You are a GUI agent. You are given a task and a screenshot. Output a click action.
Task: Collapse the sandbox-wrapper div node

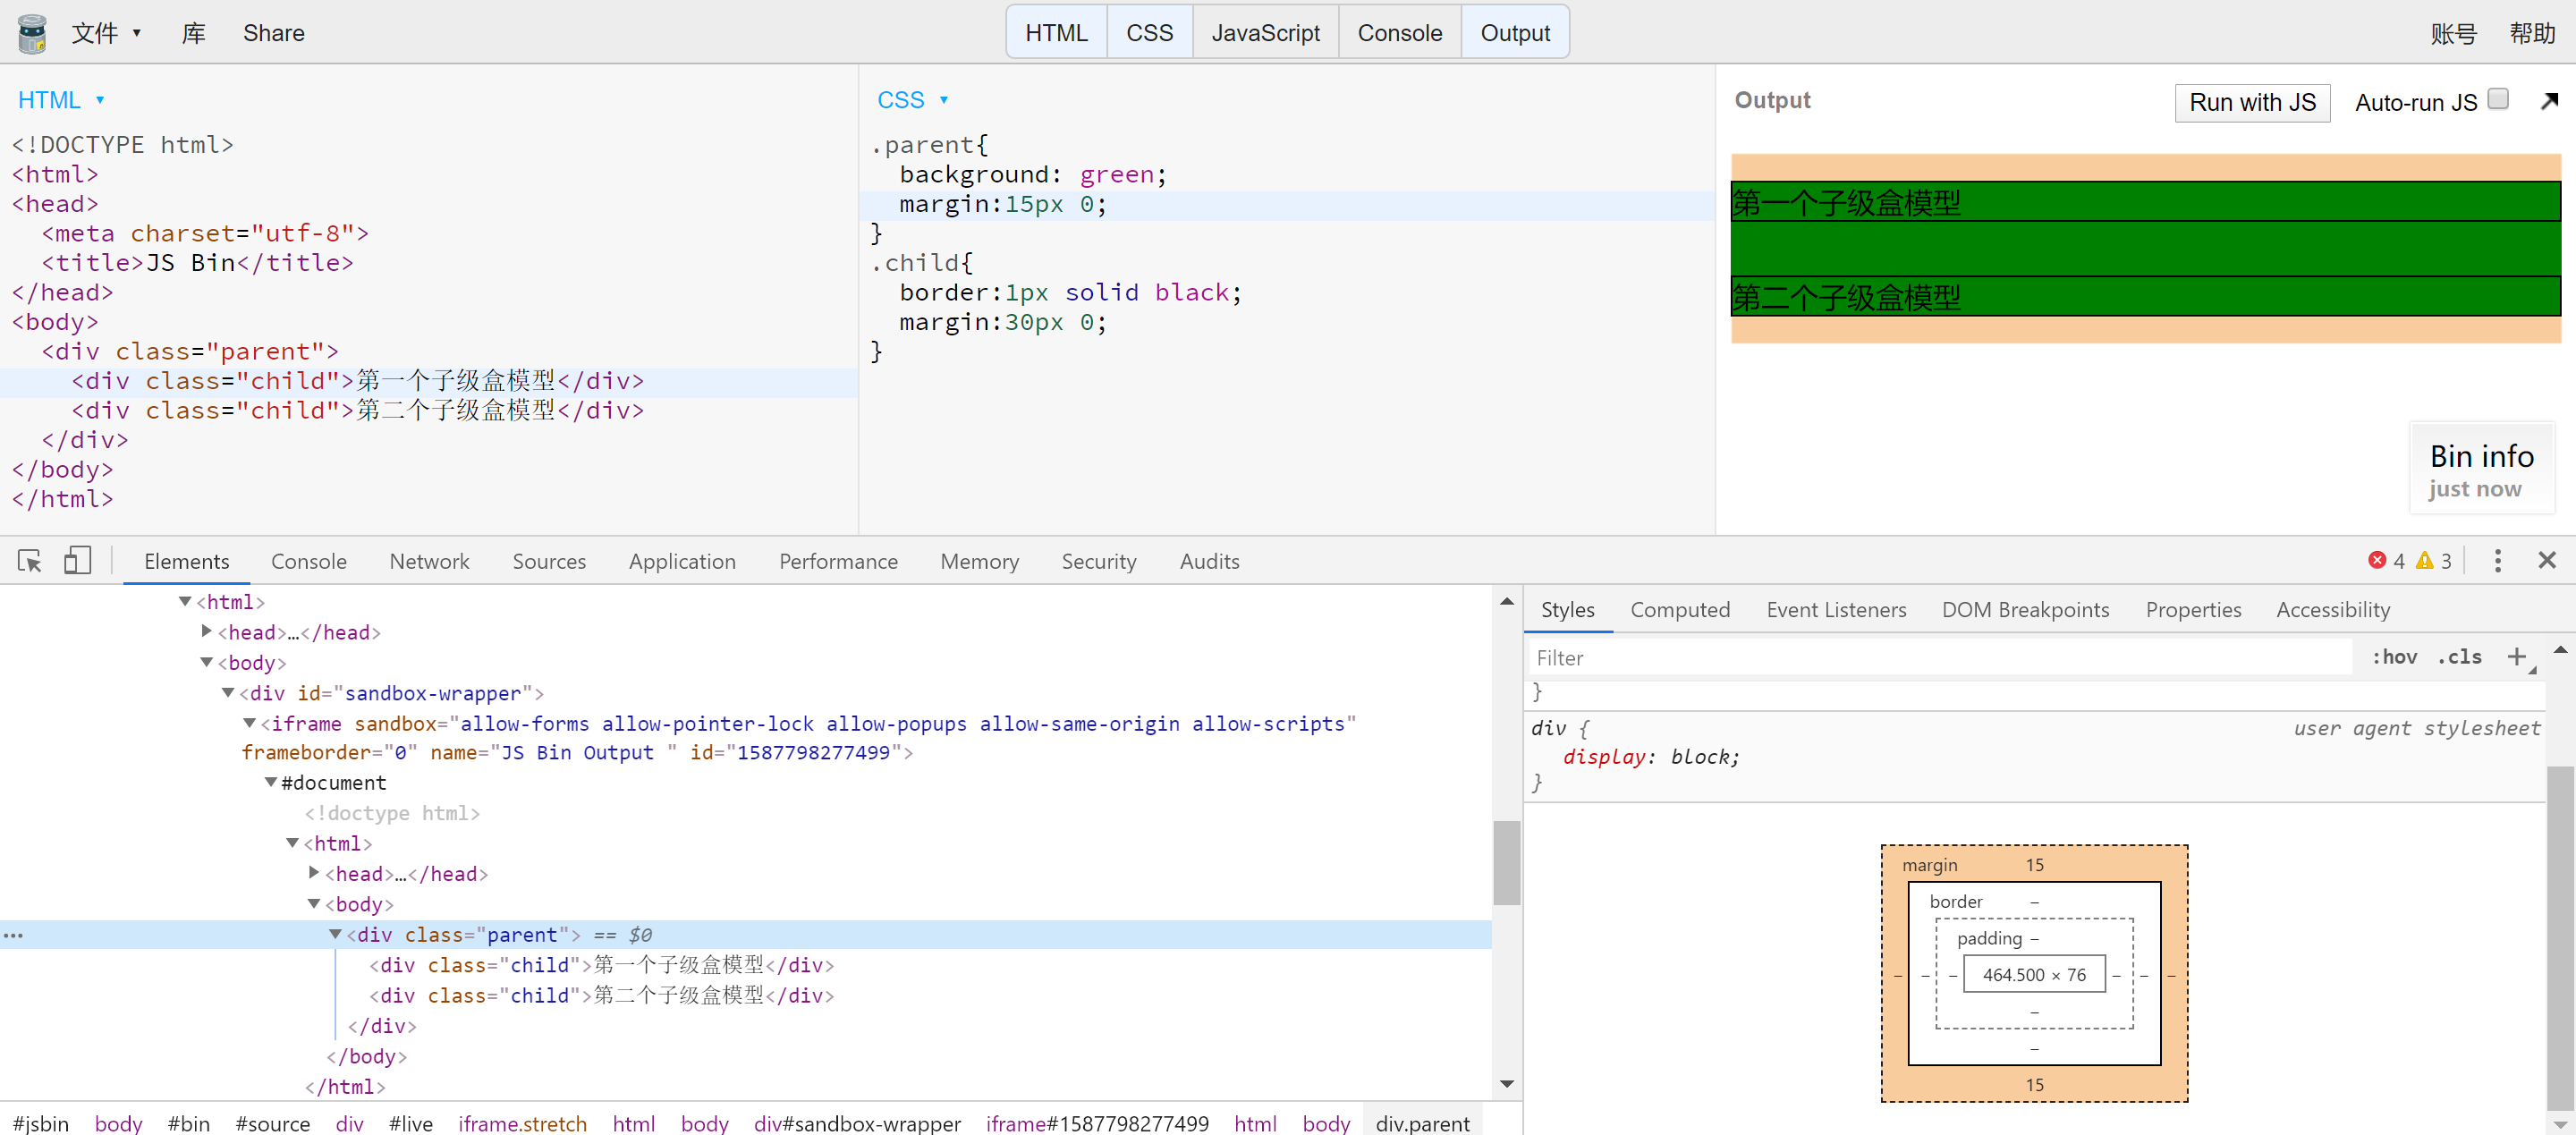(x=228, y=693)
